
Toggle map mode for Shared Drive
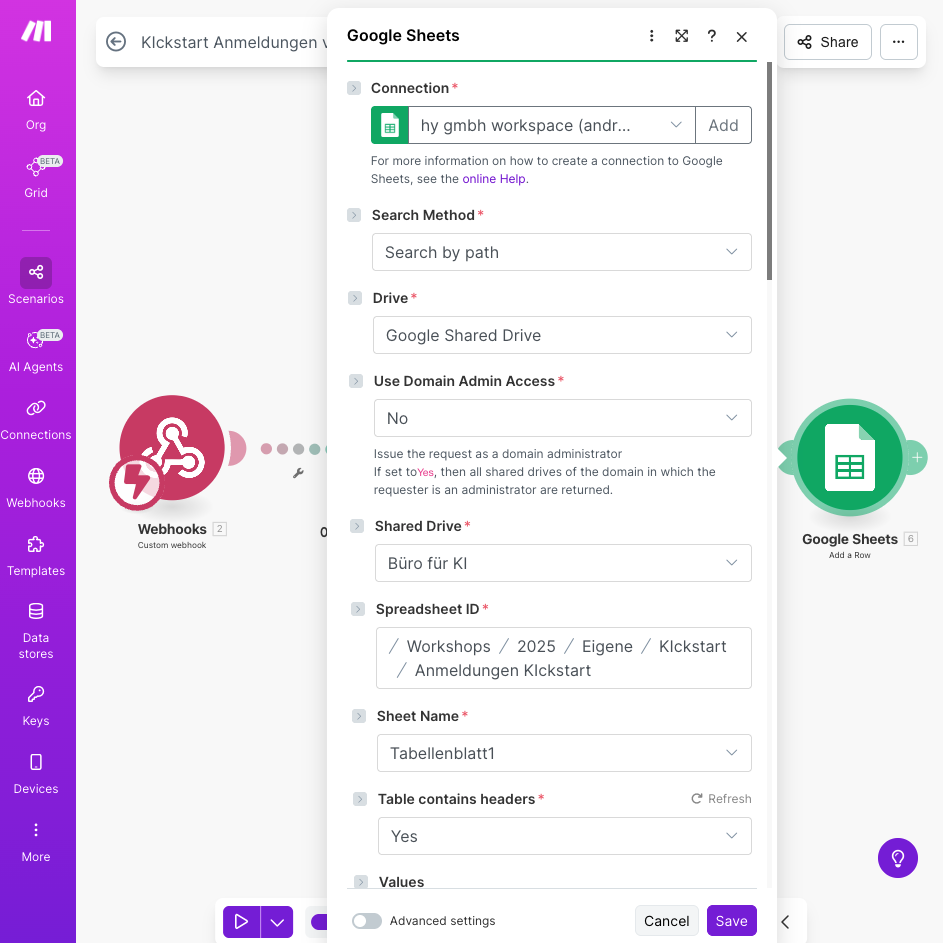[357, 526]
